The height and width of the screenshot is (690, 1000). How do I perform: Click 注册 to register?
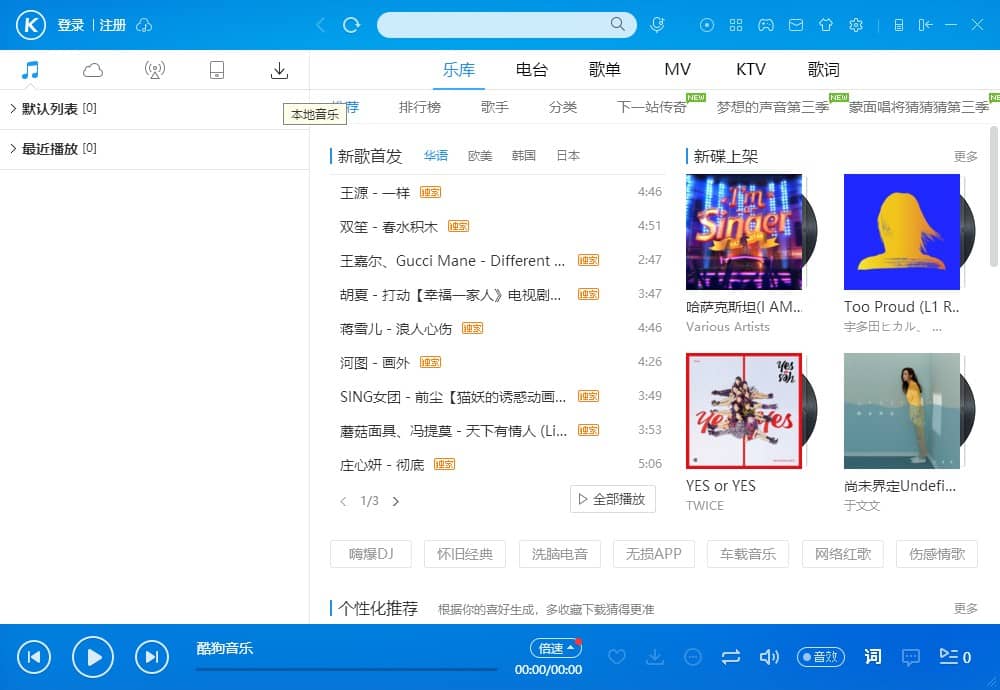point(112,25)
